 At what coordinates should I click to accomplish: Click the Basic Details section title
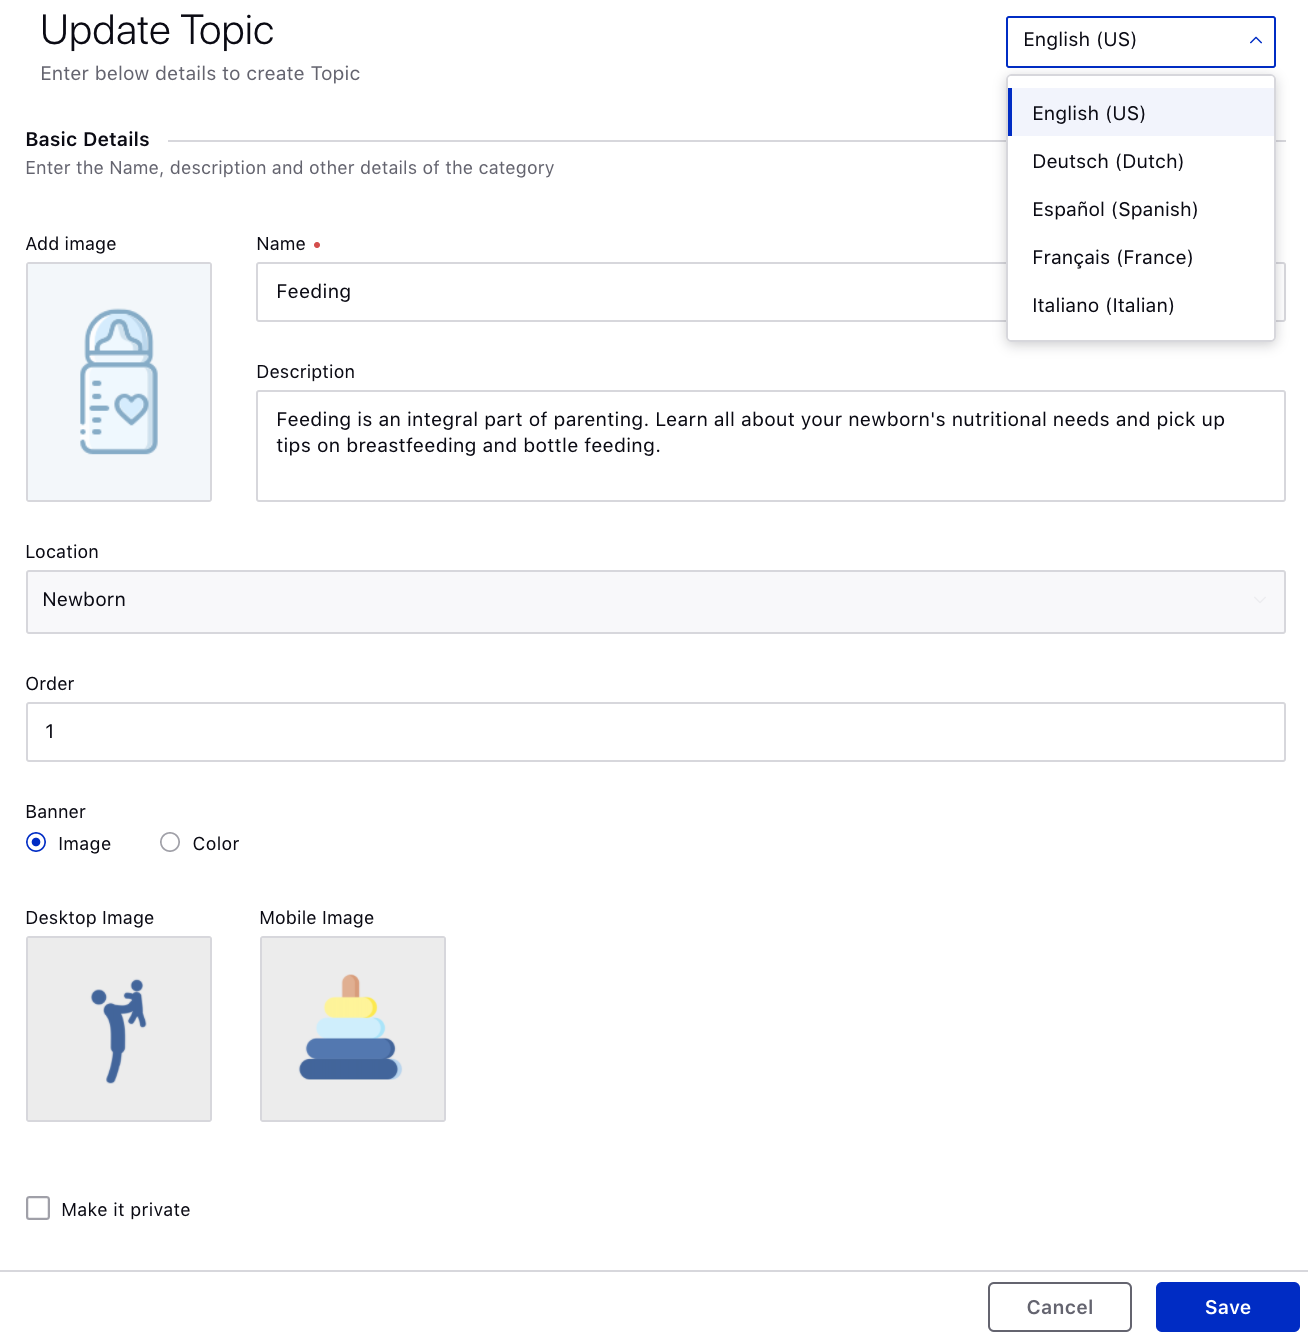point(88,139)
